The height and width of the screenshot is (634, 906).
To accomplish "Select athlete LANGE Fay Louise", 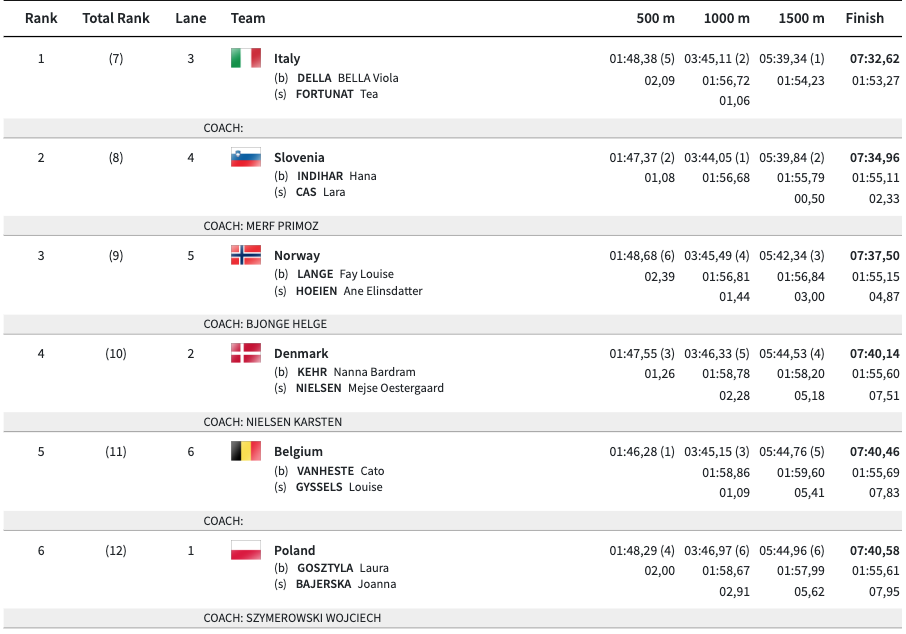I will click(x=345, y=274).
